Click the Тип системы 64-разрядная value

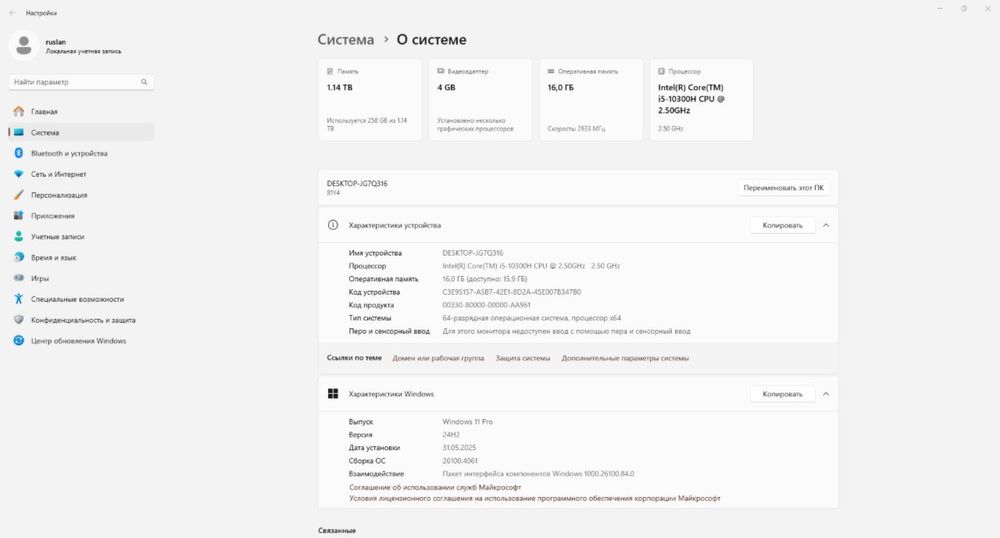point(531,317)
